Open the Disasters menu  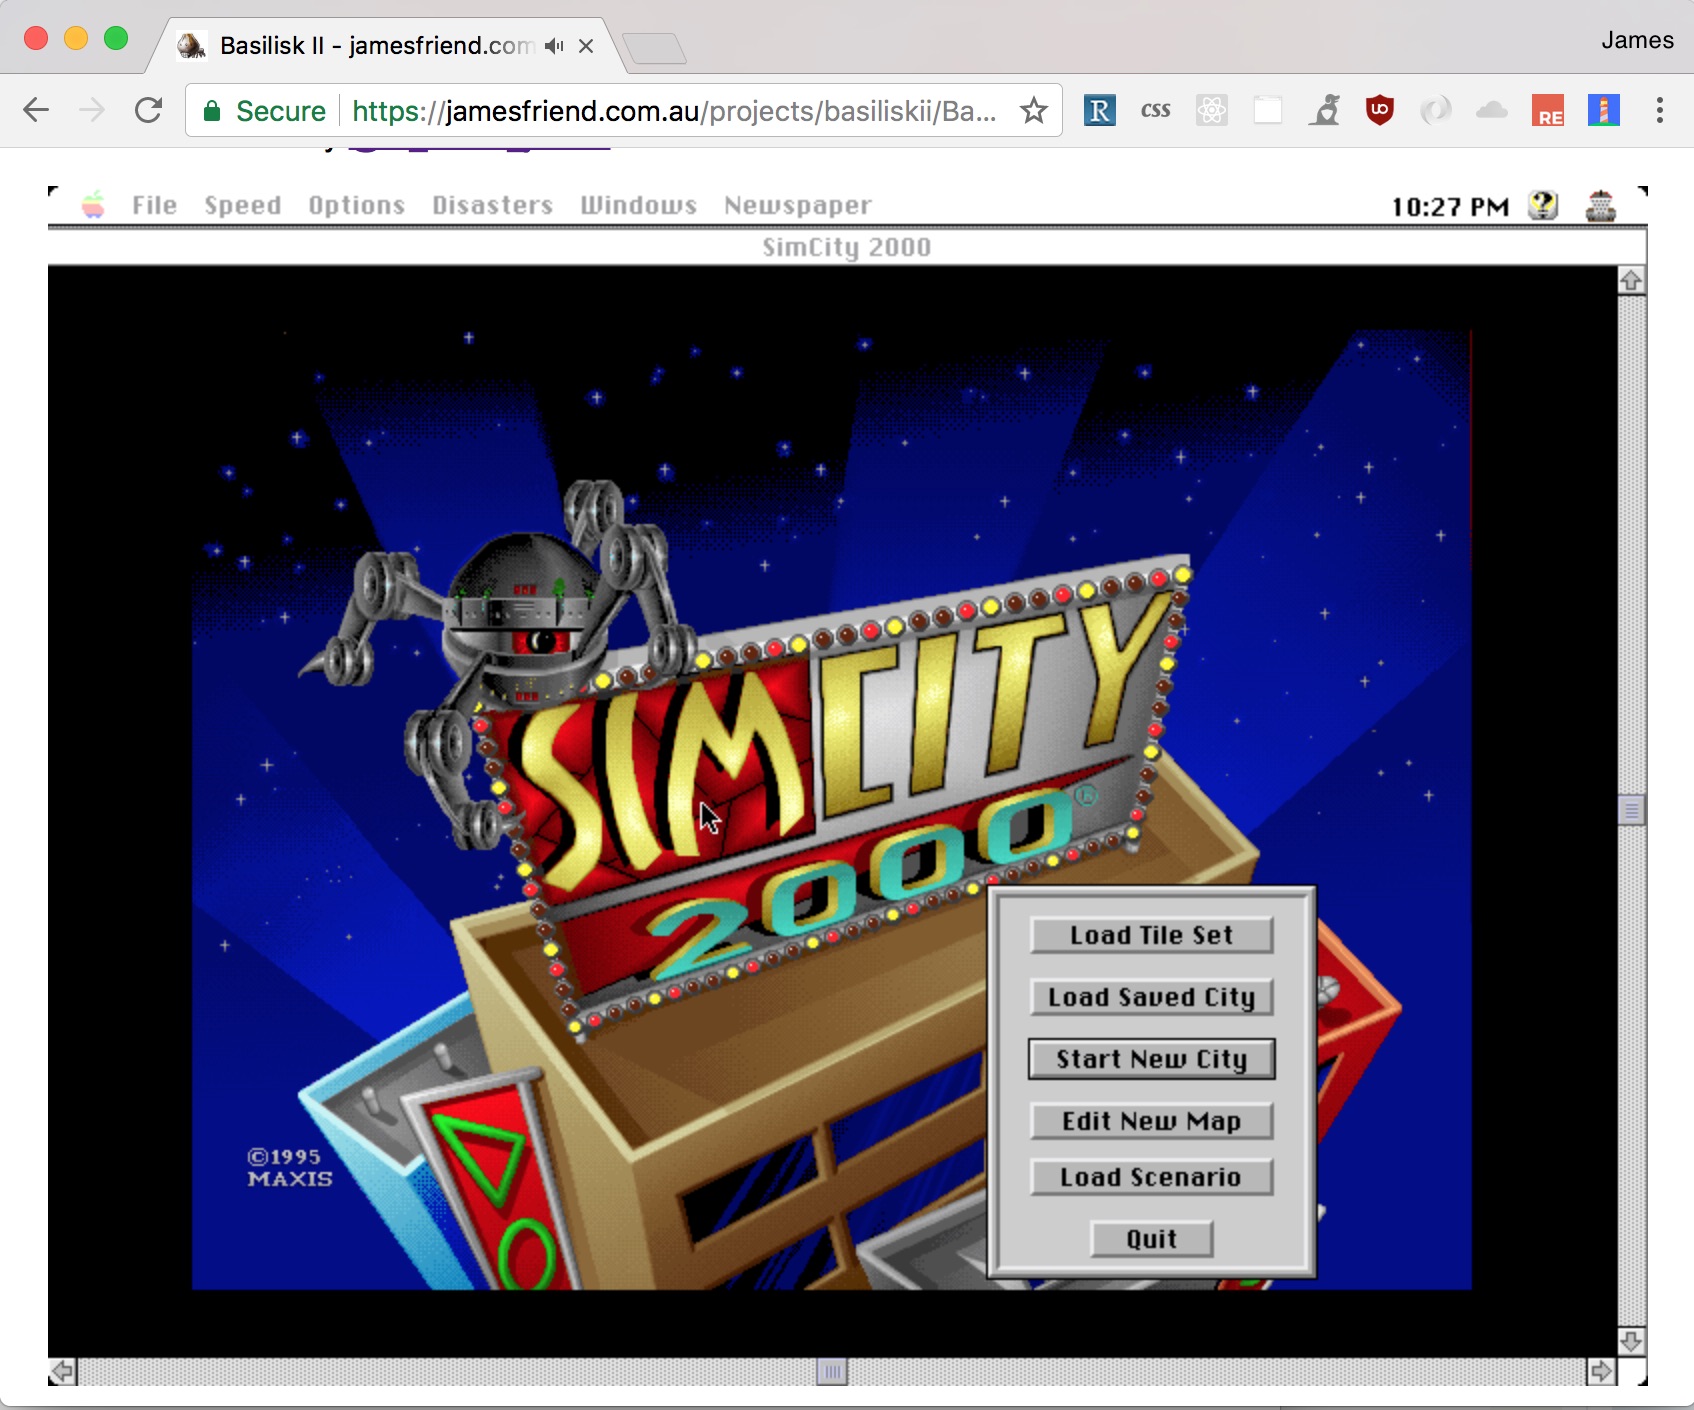493,205
